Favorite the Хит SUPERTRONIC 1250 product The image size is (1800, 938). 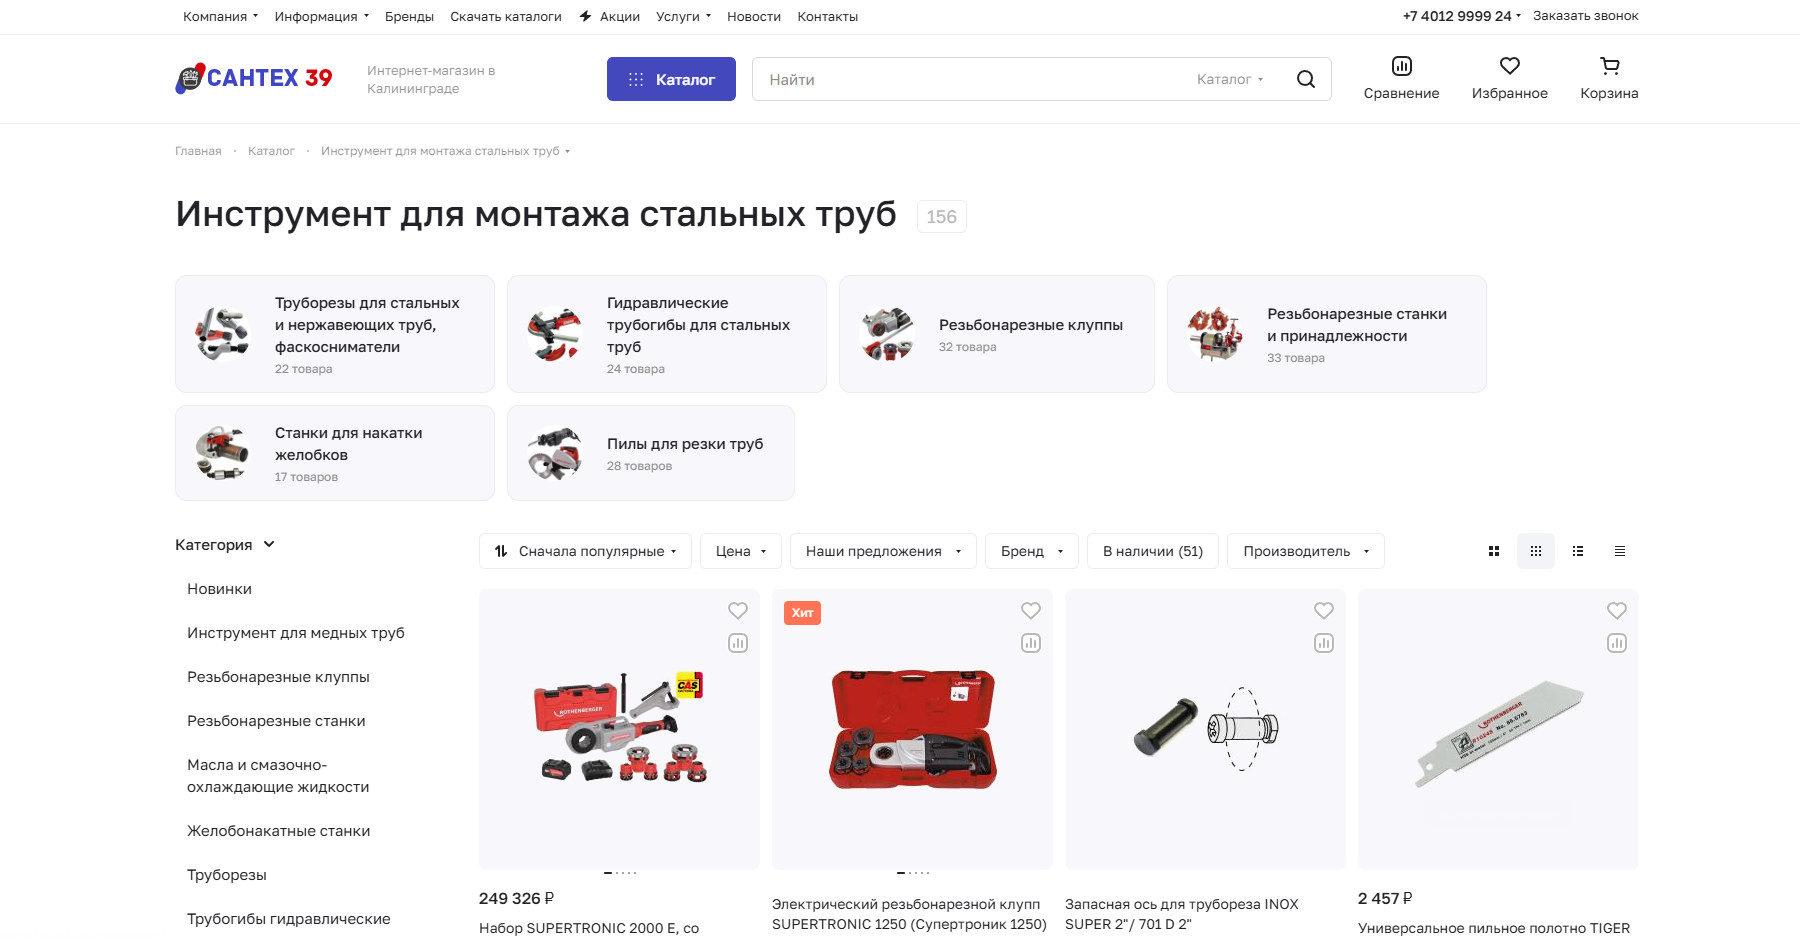[x=1031, y=610]
